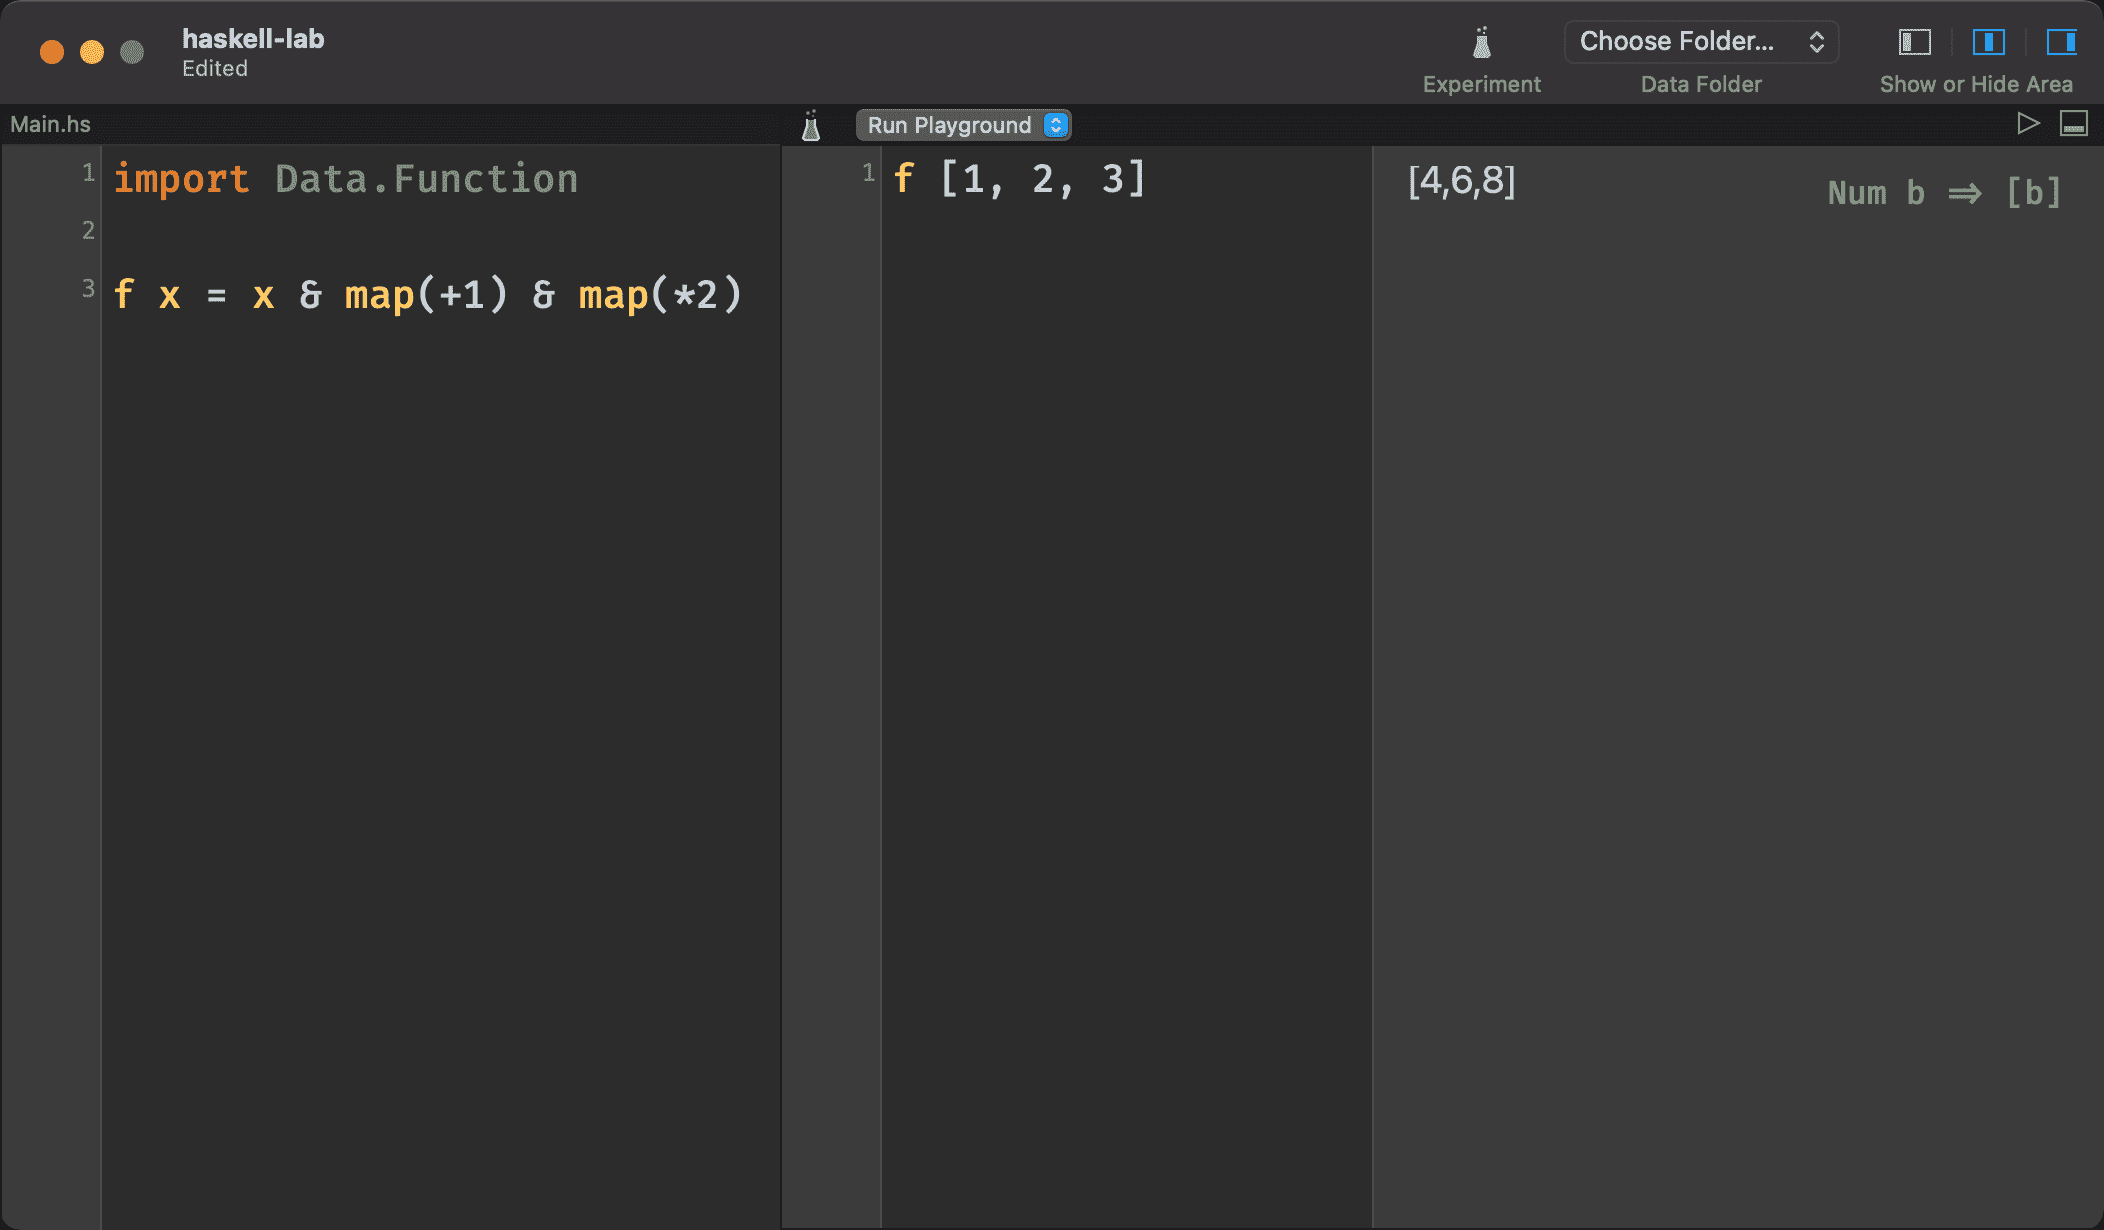This screenshot has height=1230, width=2104.
Task: Click the Show or Hide Area label
Action: [1976, 85]
